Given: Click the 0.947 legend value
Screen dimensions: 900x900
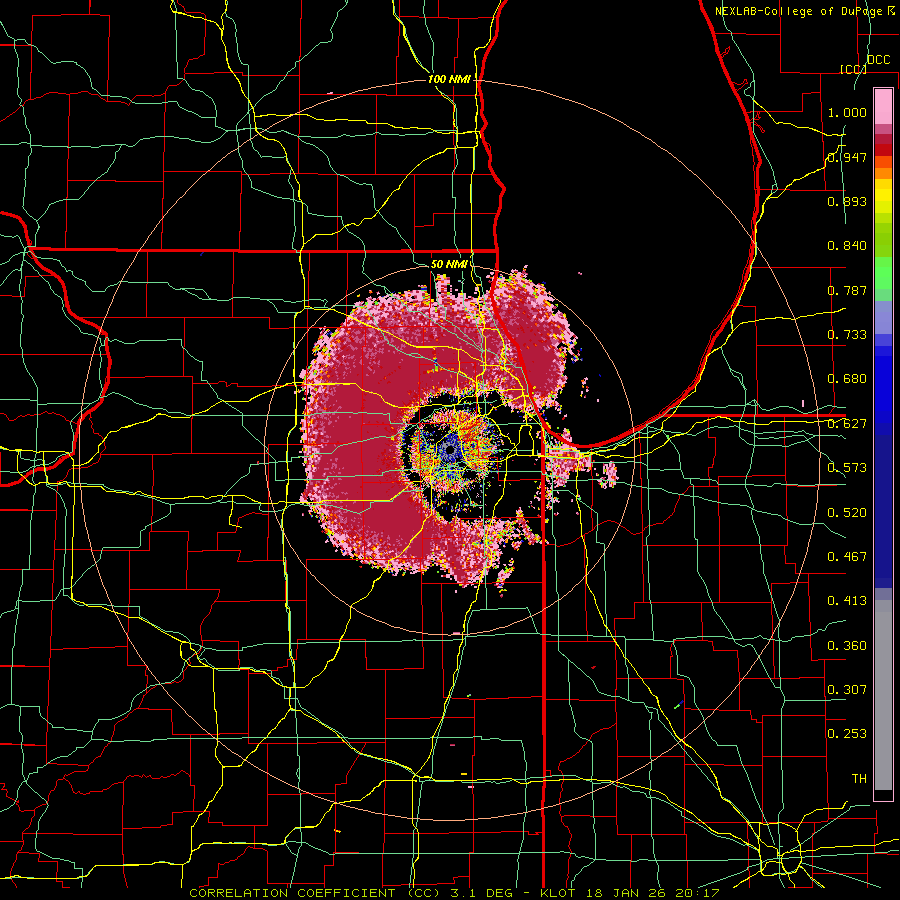Looking at the screenshot, I should [x=847, y=157].
